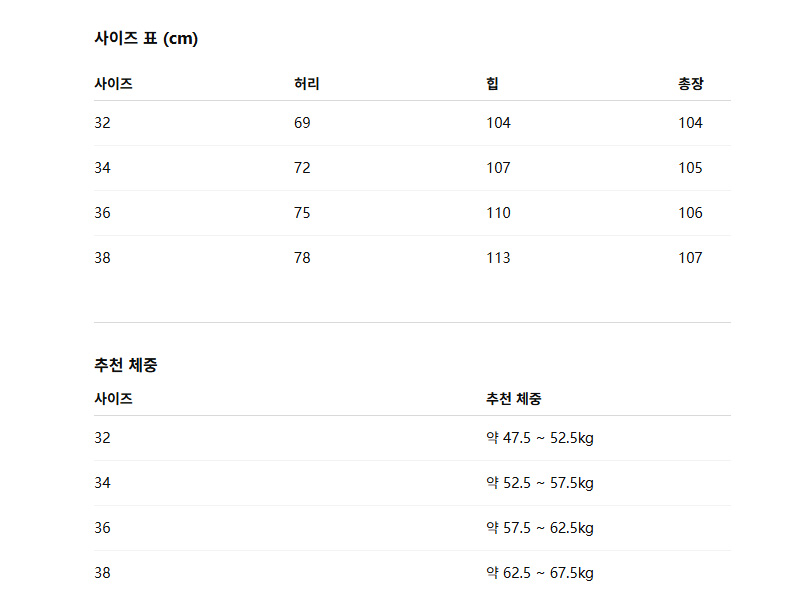Image resolution: width=800 pixels, height=600 pixels.
Task: Click the "총장" column header
Action: click(x=690, y=84)
